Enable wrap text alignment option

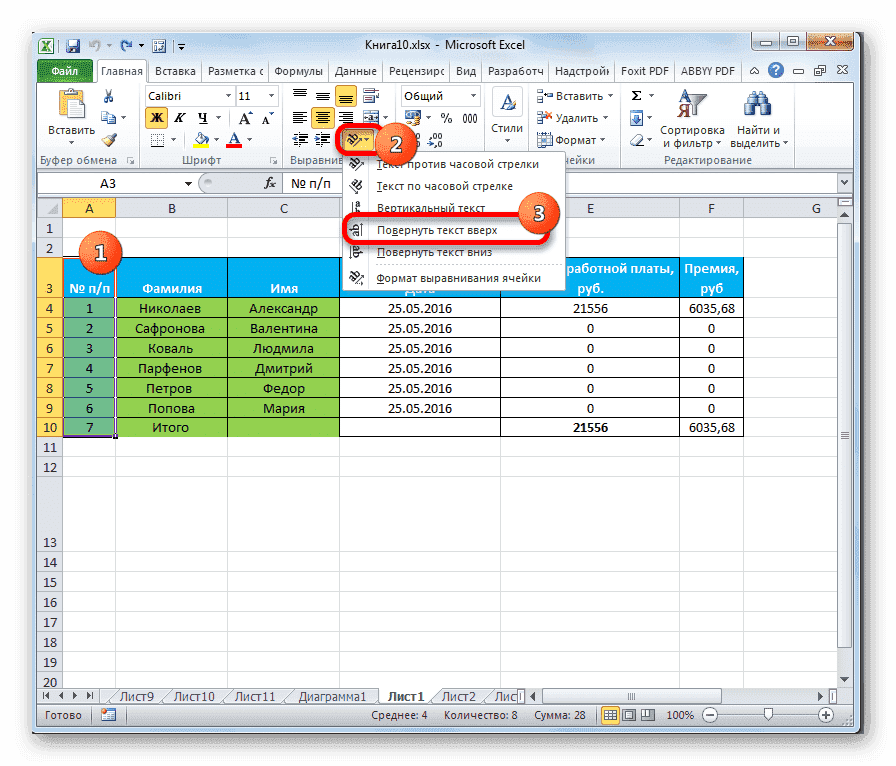click(x=370, y=94)
